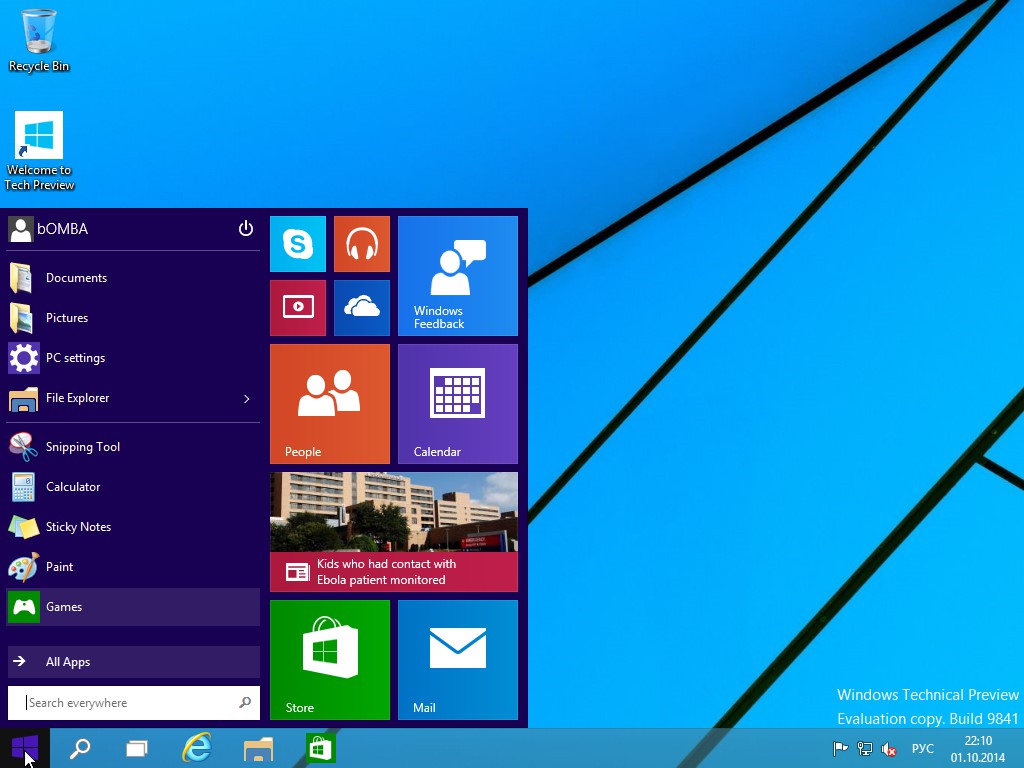Open the Music headphones tile
The width and height of the screenshot is (1024, 768).
(362, 244)
